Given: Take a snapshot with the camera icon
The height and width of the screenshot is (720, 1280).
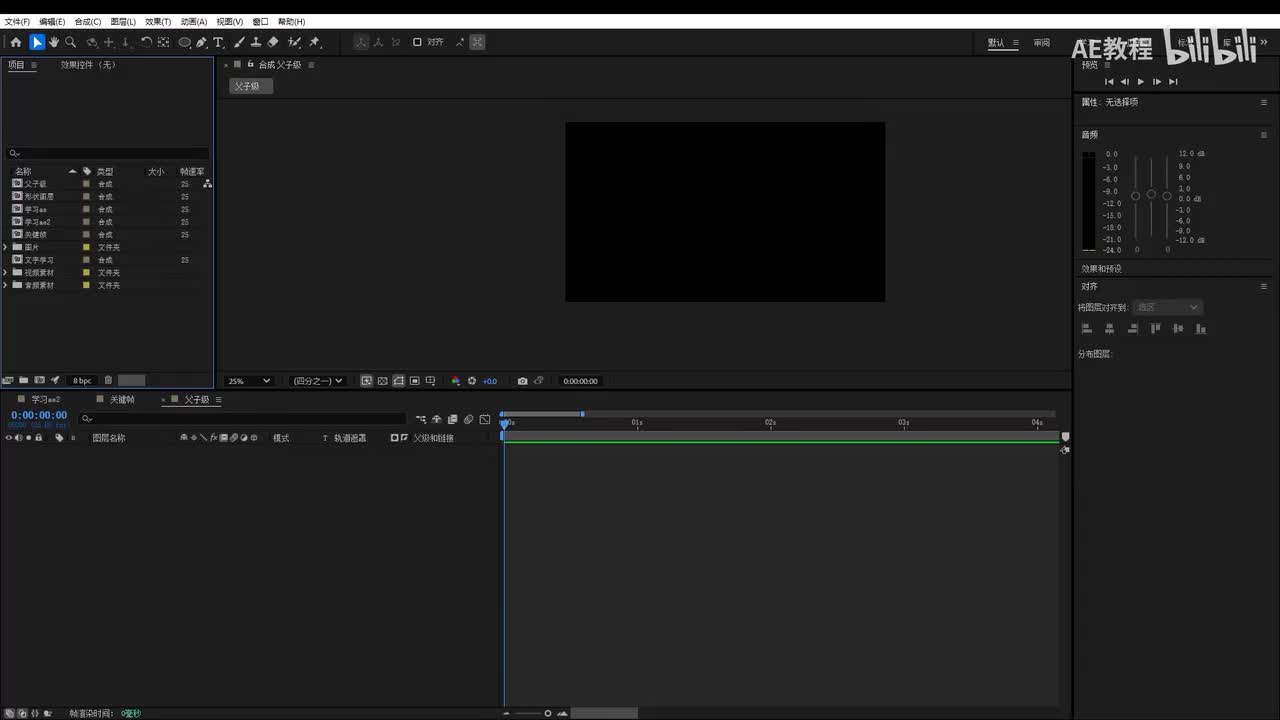Looking at the screenshot, I should coord(522,381).
